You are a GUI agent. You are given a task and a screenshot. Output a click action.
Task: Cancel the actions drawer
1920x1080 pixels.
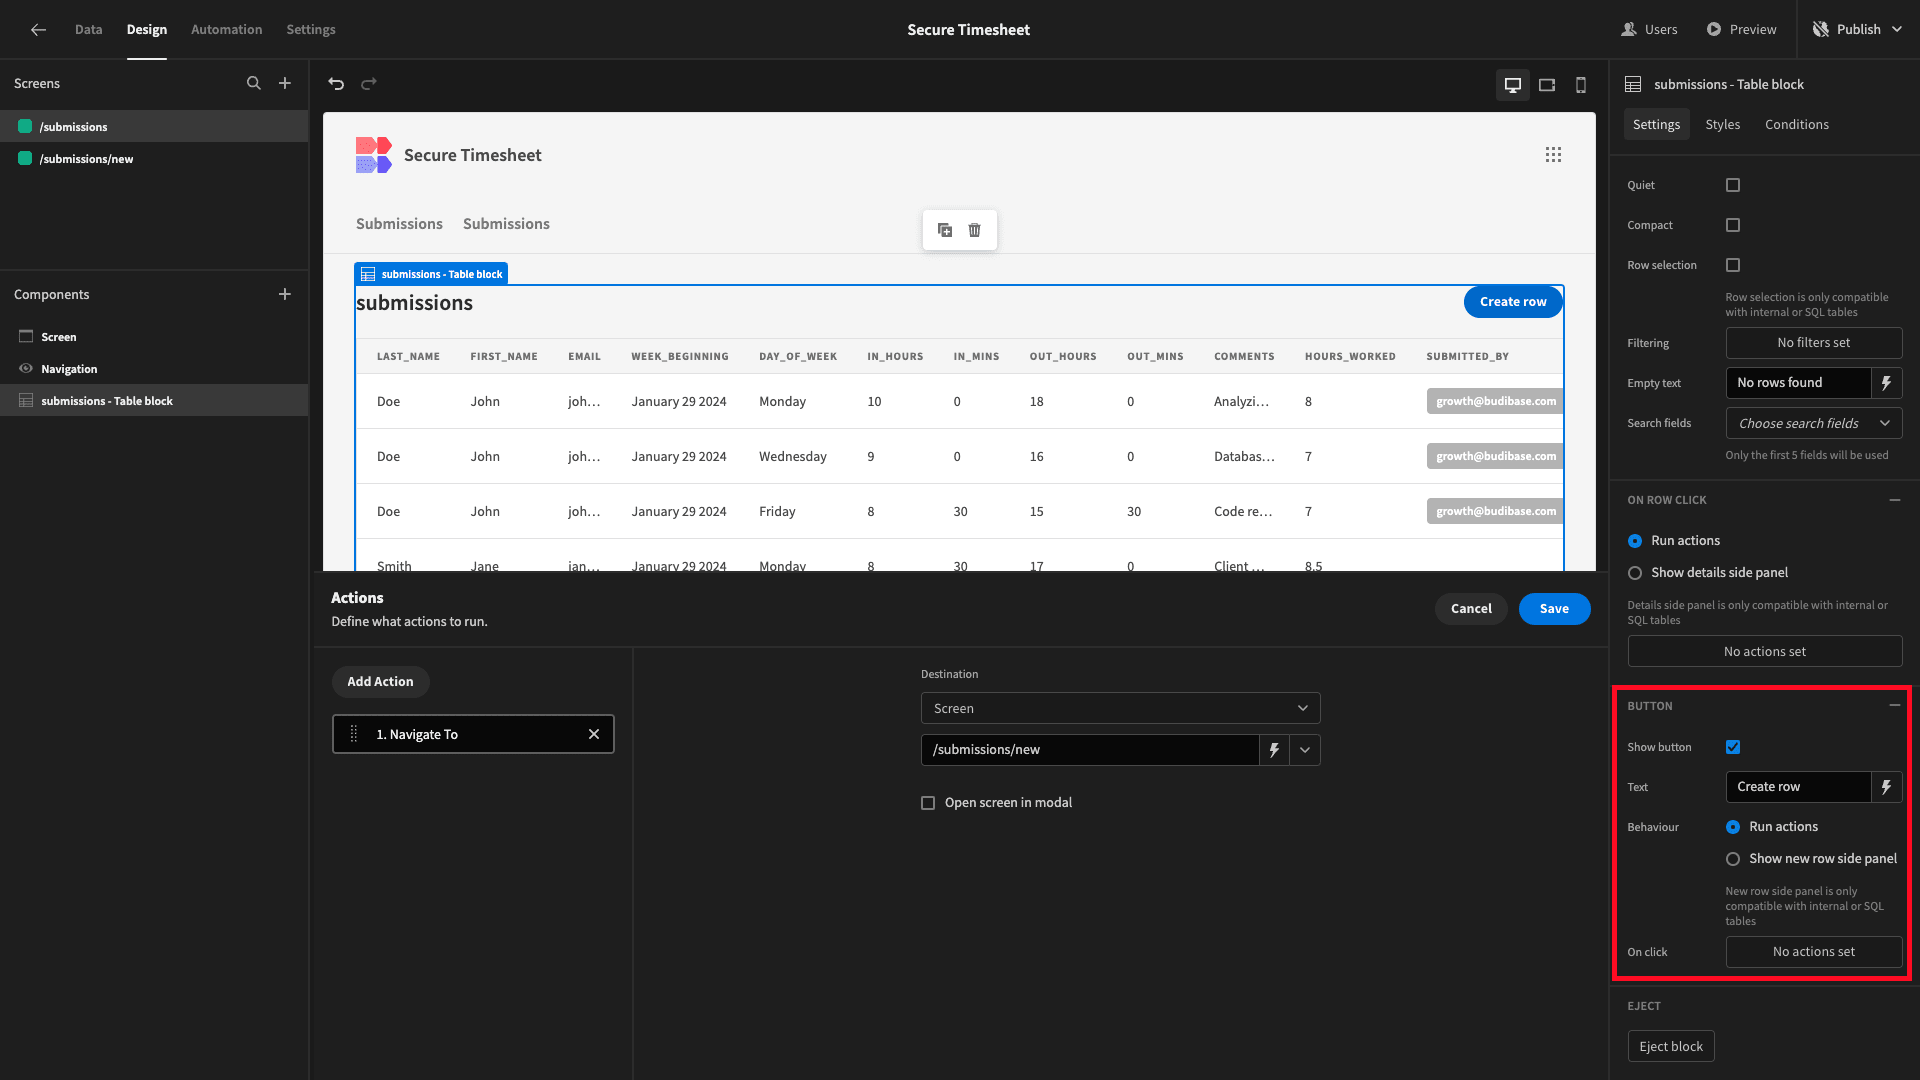pos(1471,609)
